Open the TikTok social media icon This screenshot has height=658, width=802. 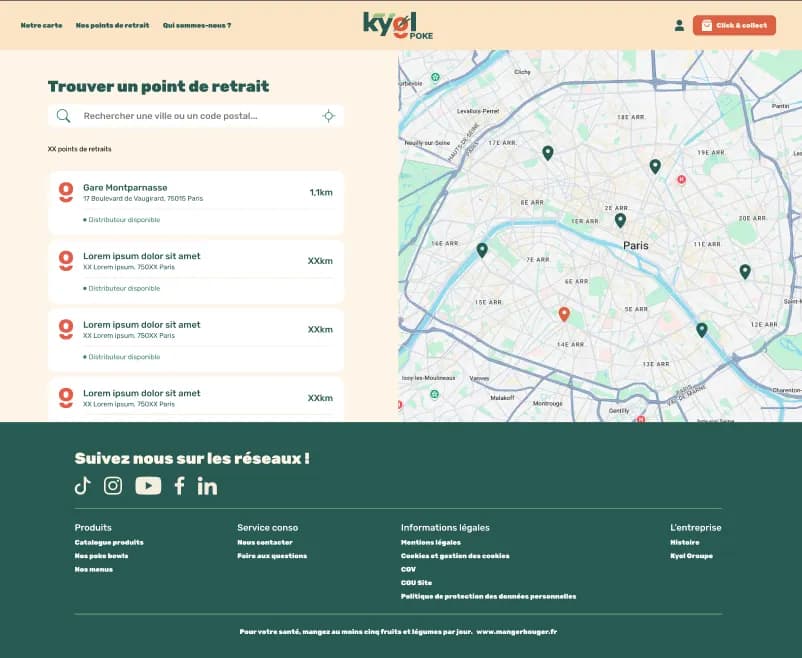click(83, 486)
